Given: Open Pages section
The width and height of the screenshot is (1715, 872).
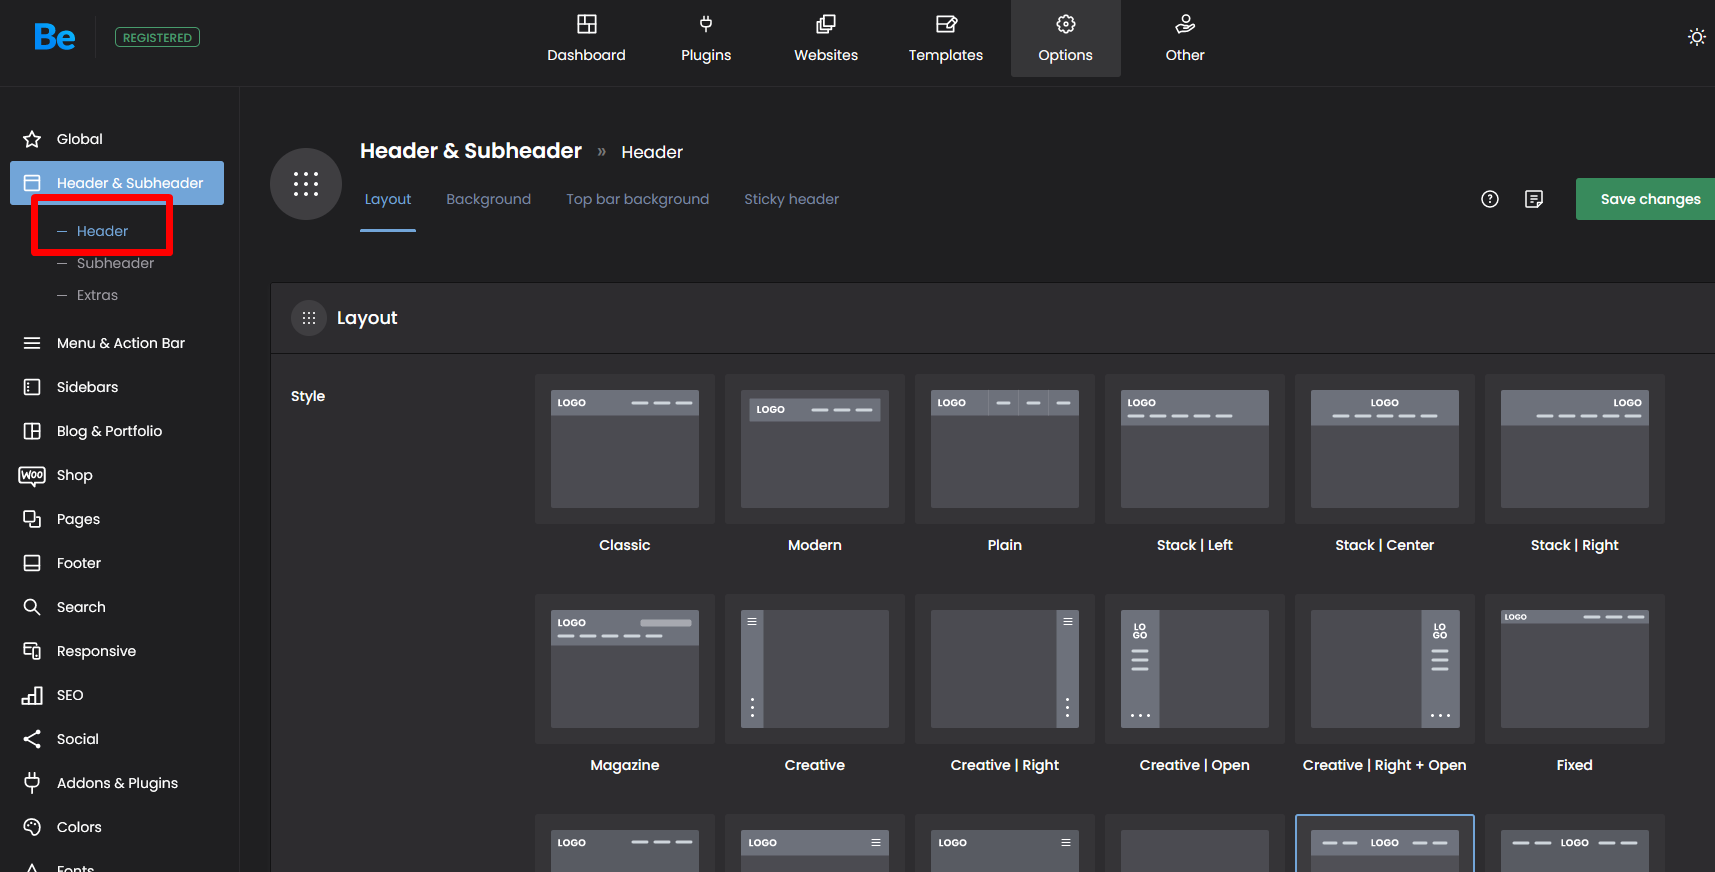Looking at the screenshot, I should coord(117,519).
